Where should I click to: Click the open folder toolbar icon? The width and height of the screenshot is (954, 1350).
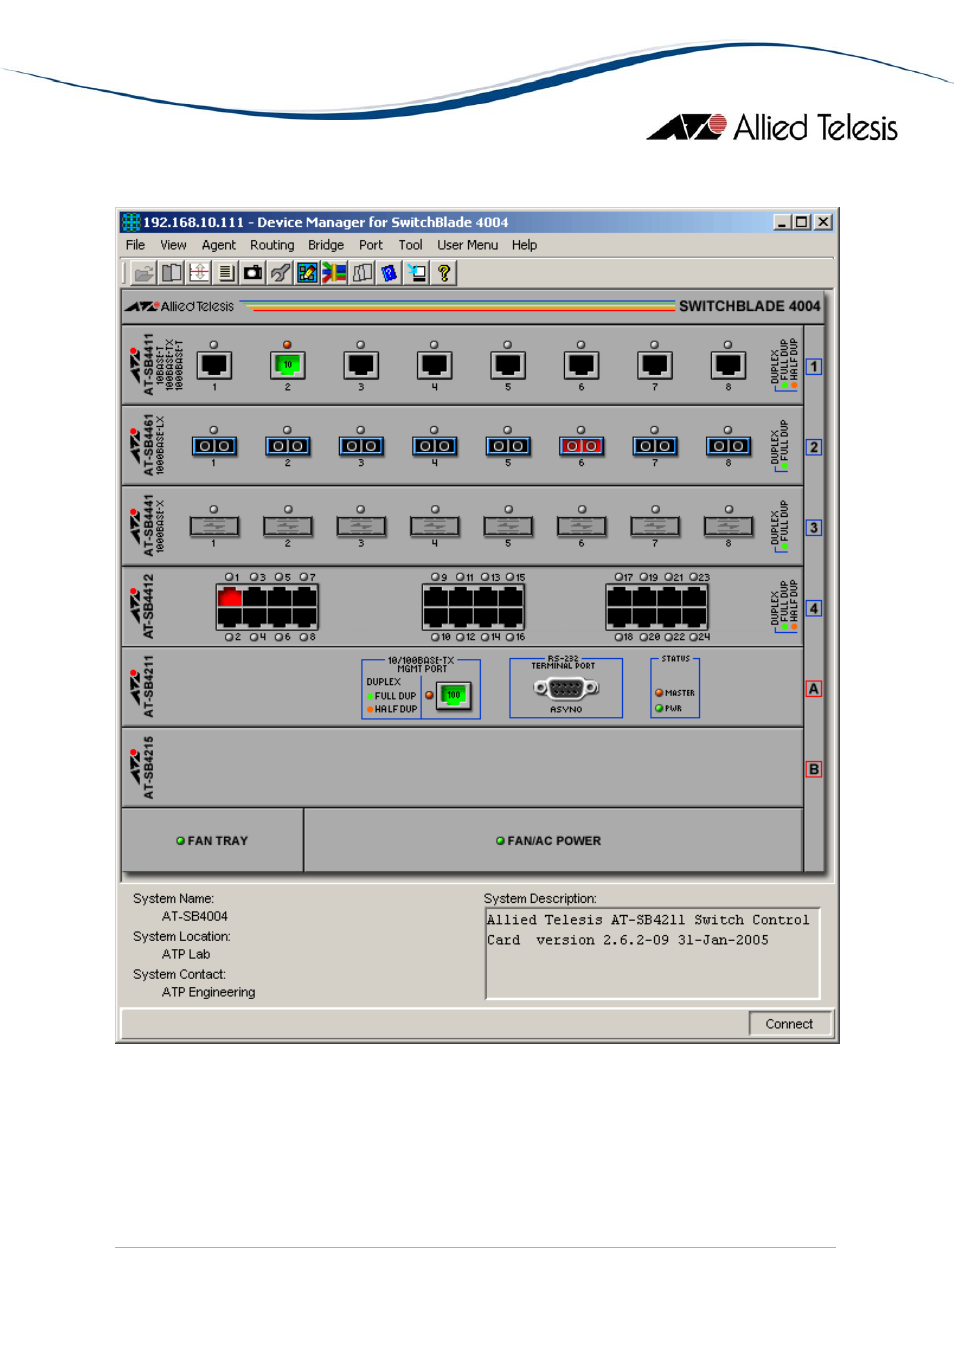pyautogui.click(x=144, y=272)
